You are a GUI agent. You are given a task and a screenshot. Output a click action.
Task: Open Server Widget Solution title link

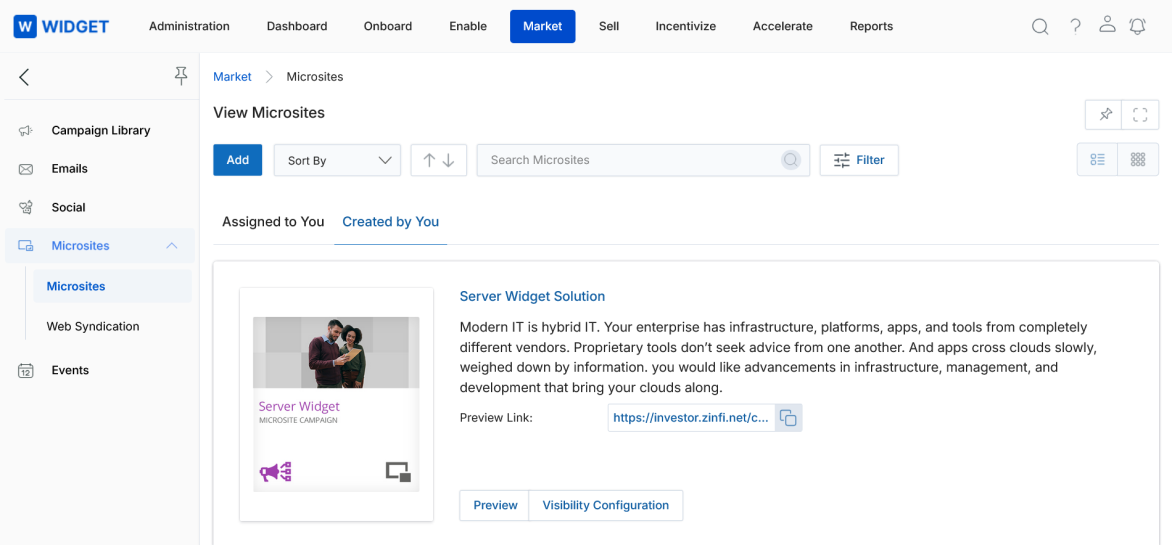pyautogui.click(x=532, y=296)
